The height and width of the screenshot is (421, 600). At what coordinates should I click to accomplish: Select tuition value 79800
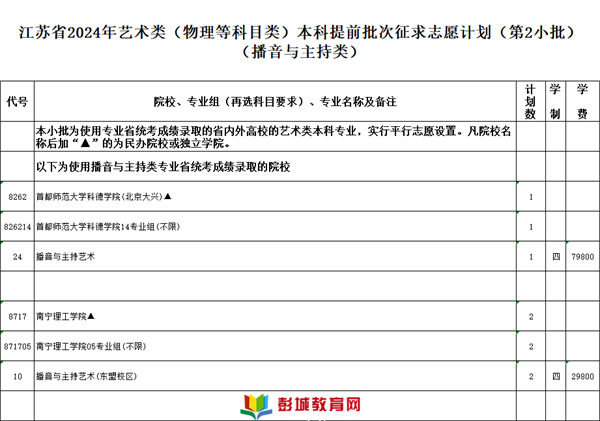(582, 257)
